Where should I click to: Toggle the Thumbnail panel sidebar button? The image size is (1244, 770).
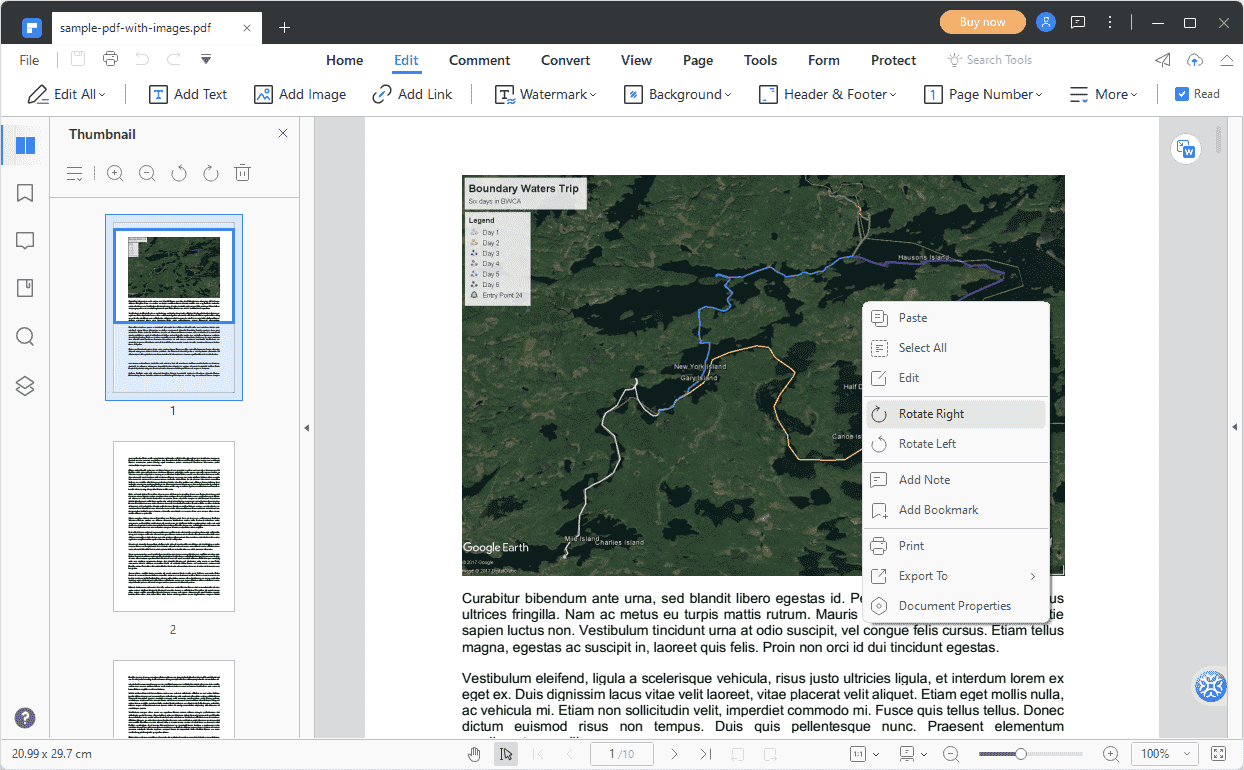pyautogui.click(x=25, y=145)
